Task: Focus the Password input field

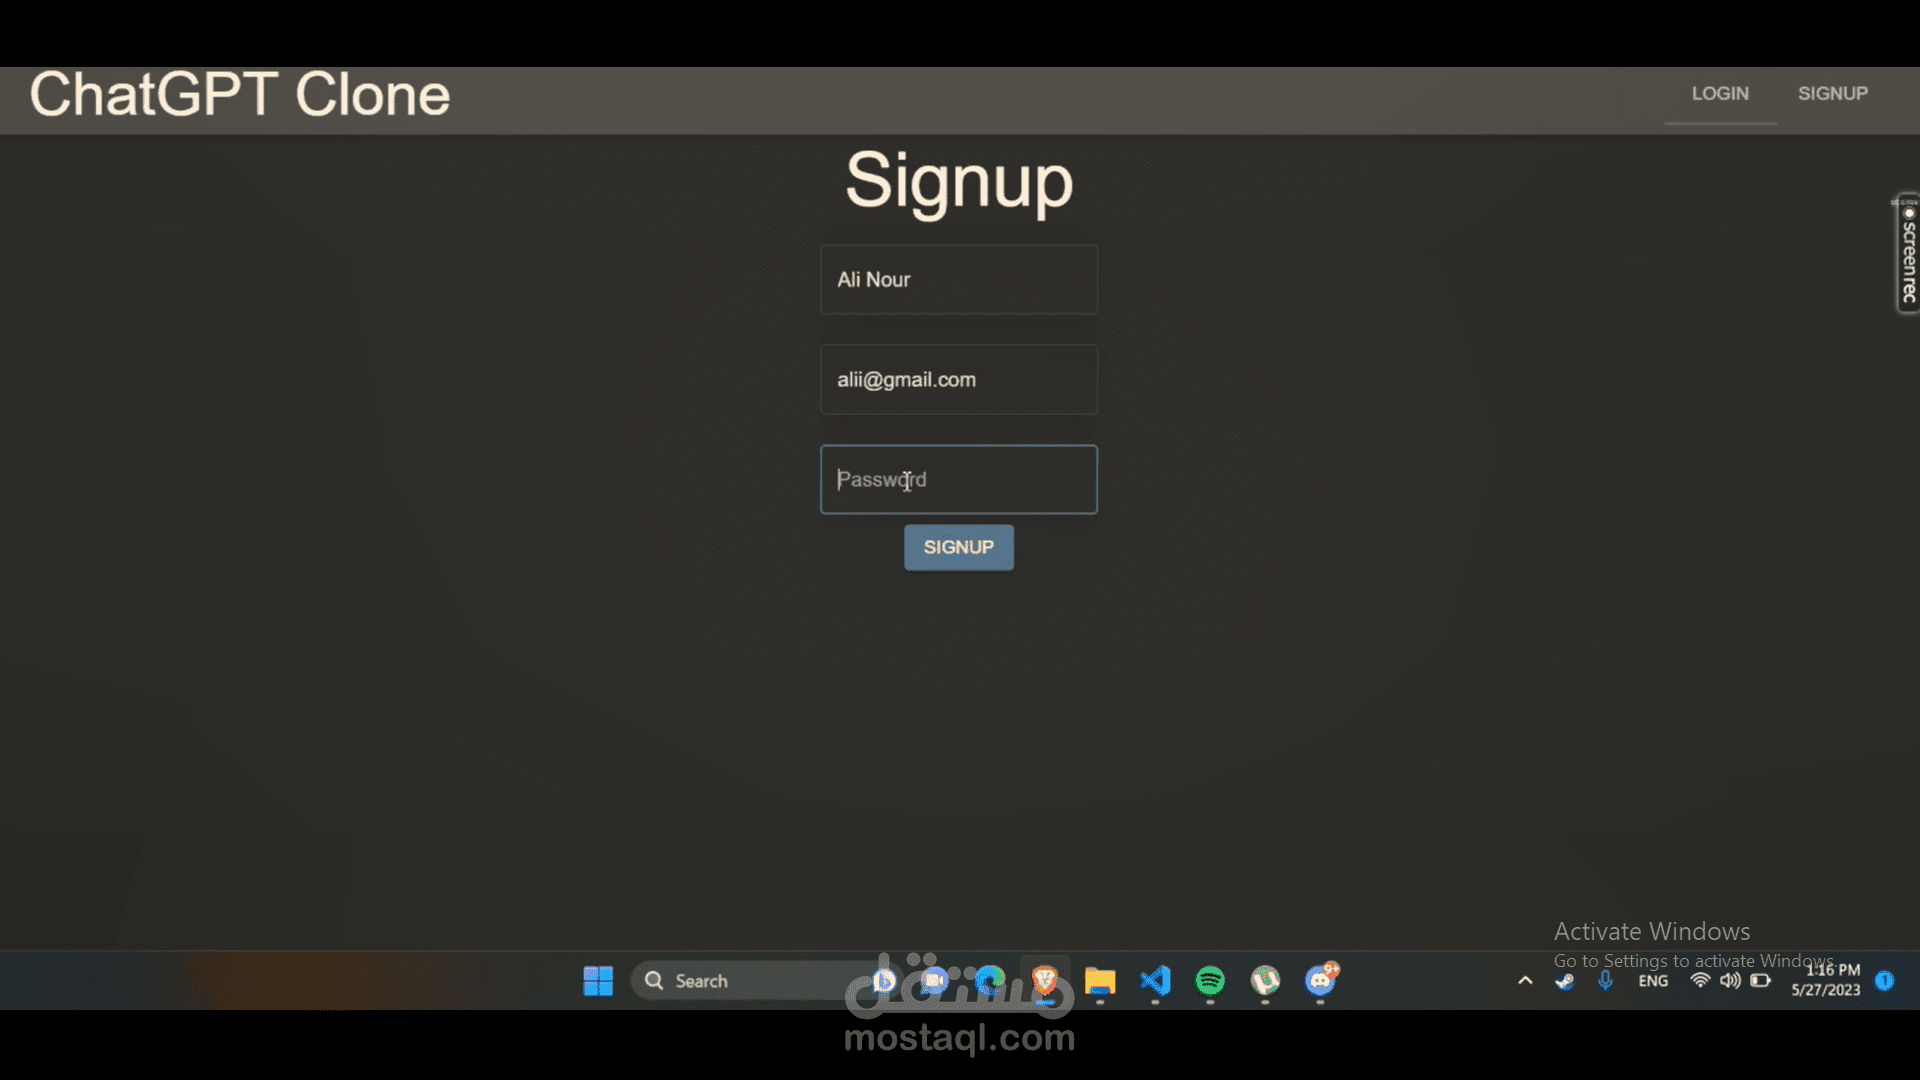Action: click(958, 480)
